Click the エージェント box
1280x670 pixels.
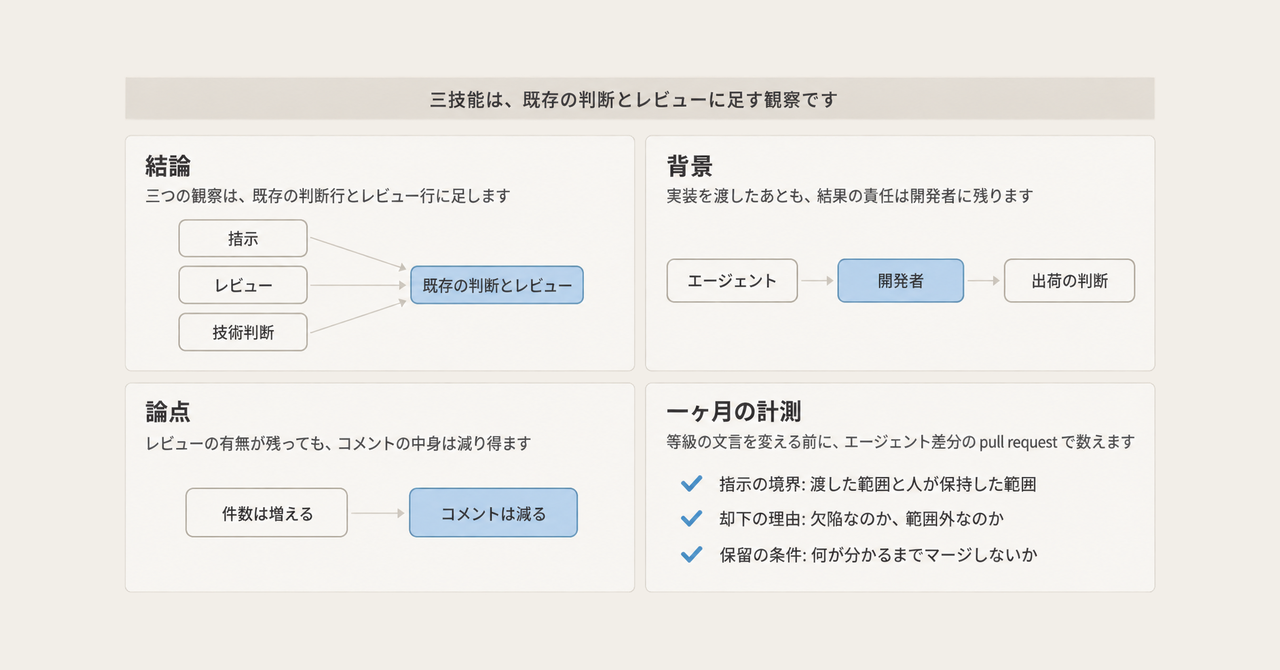click(732, 281)
